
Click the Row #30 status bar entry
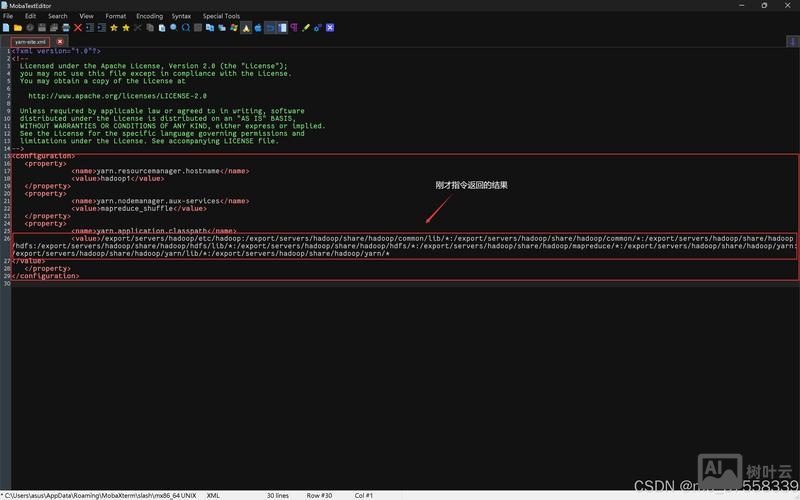click(x=319, y=495)
